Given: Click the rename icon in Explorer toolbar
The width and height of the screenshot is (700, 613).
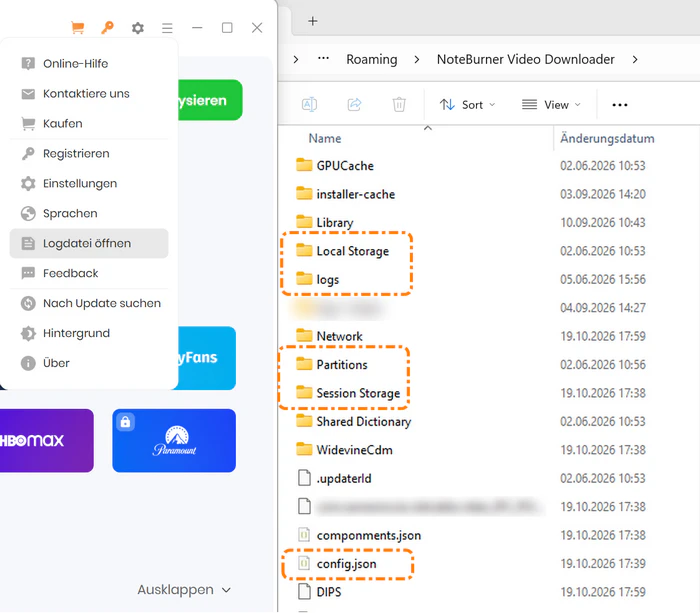Looking at the screenshot, I should click(x=309, y=104).
